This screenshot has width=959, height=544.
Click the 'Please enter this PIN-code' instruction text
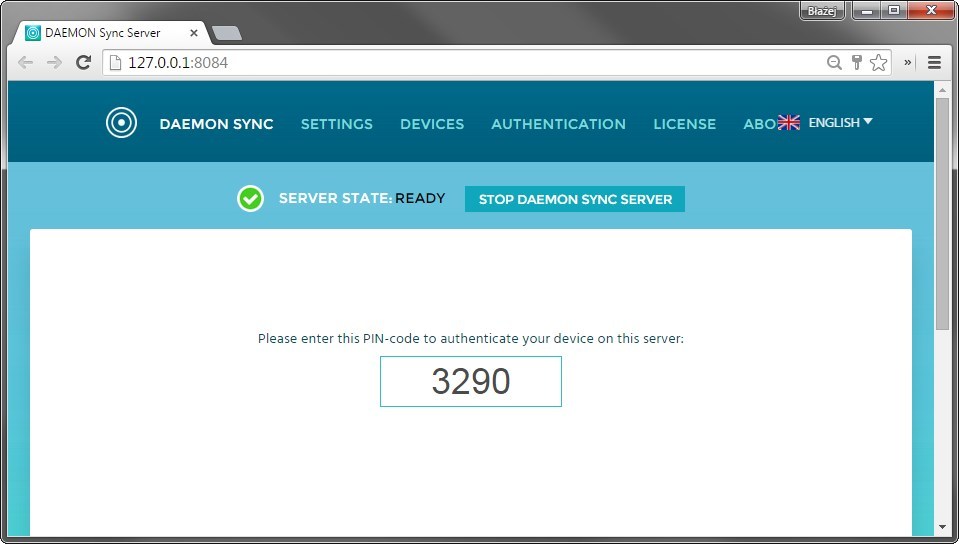pos(471,338)
